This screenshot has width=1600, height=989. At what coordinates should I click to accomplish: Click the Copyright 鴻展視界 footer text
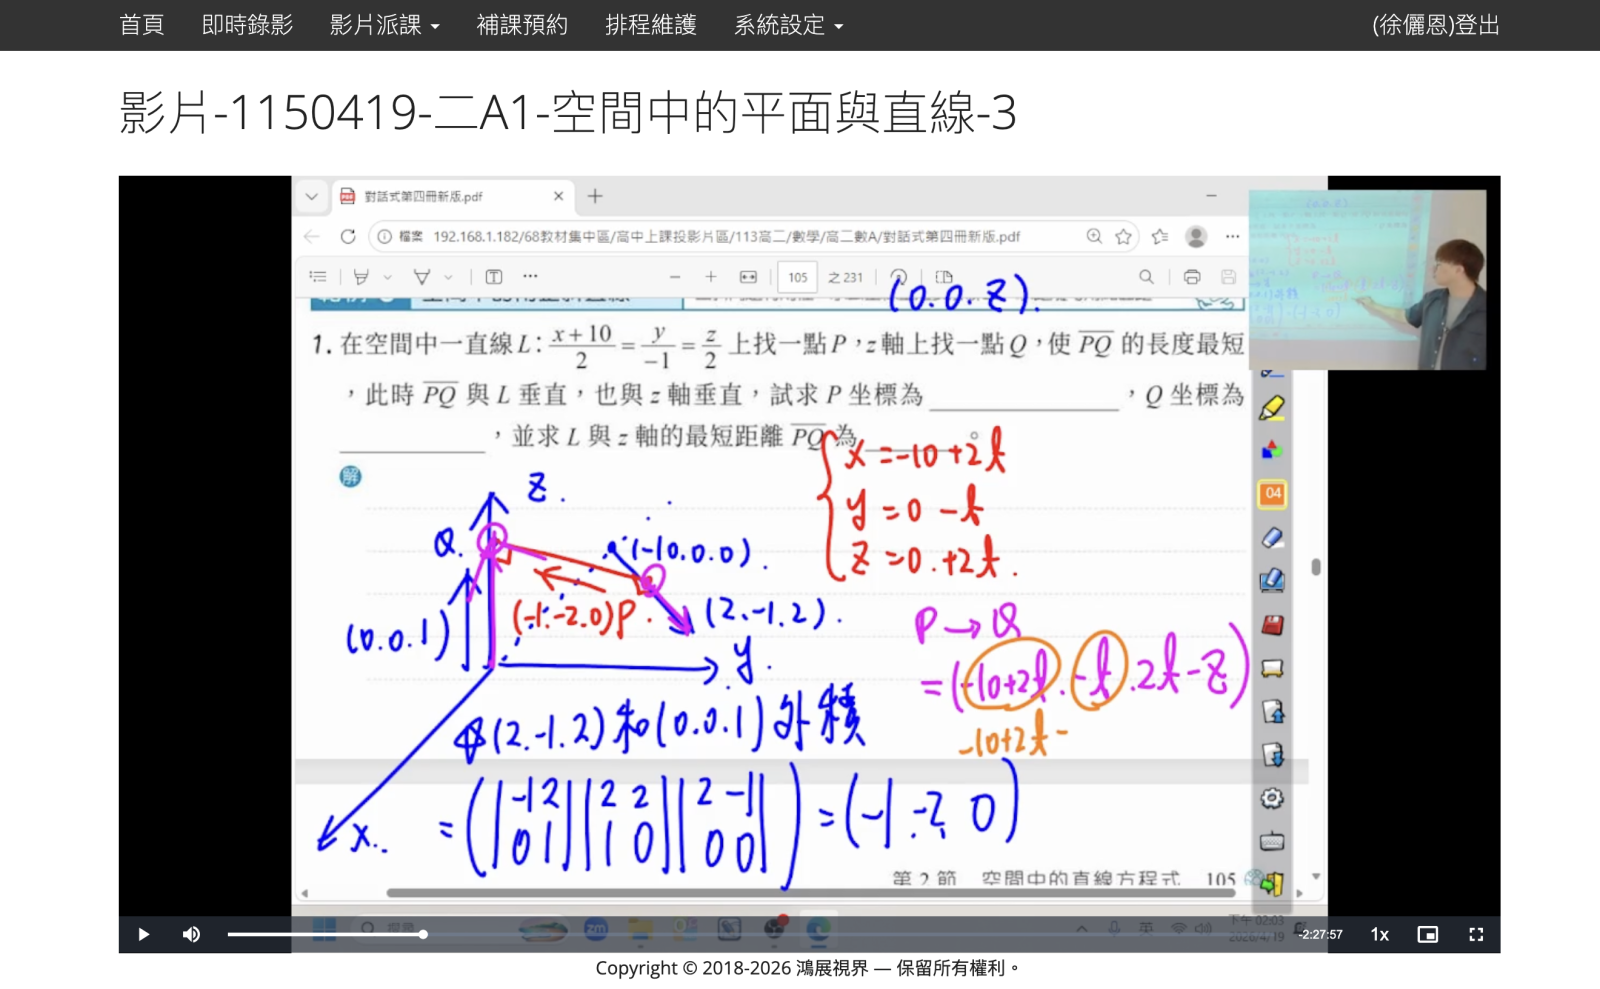pos(808,968)
